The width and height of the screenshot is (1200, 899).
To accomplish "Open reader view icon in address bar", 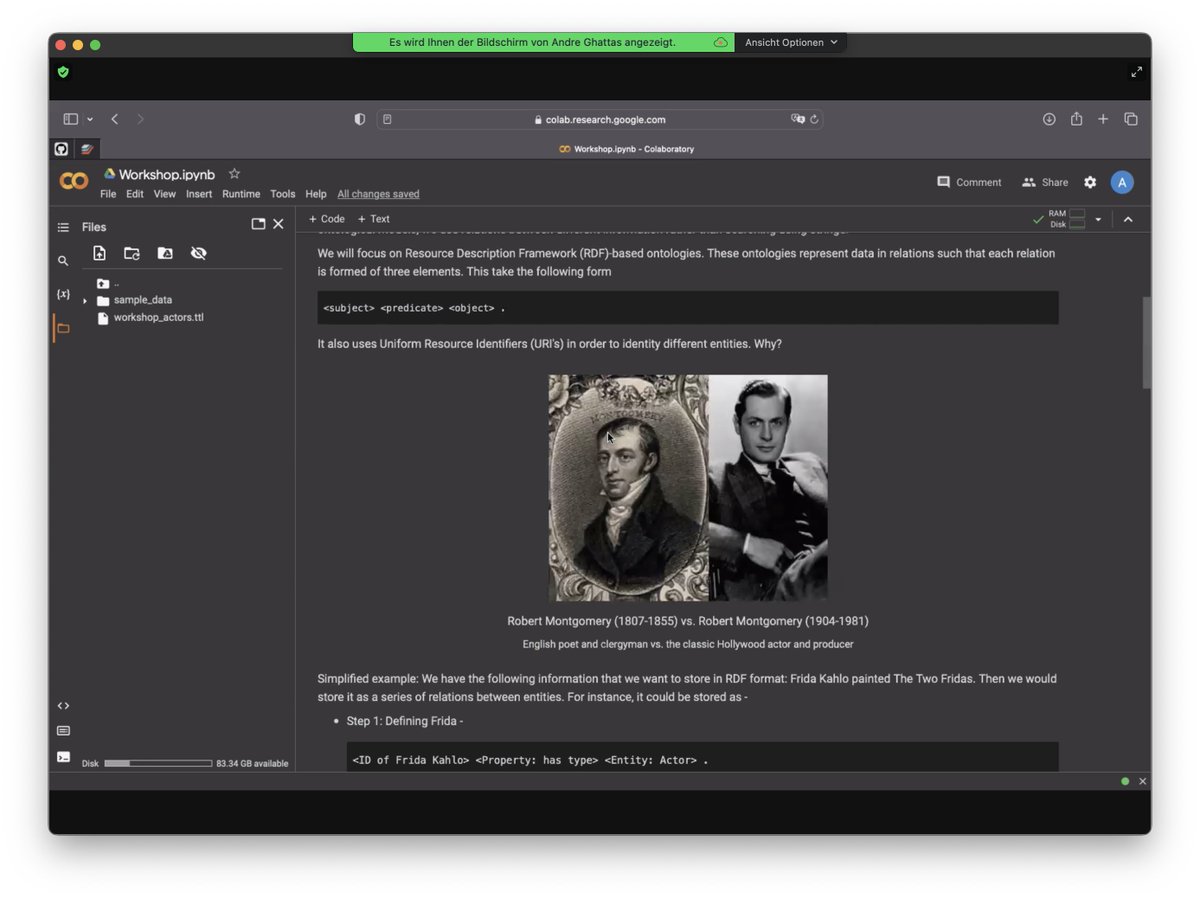I will tap(387, 119).
